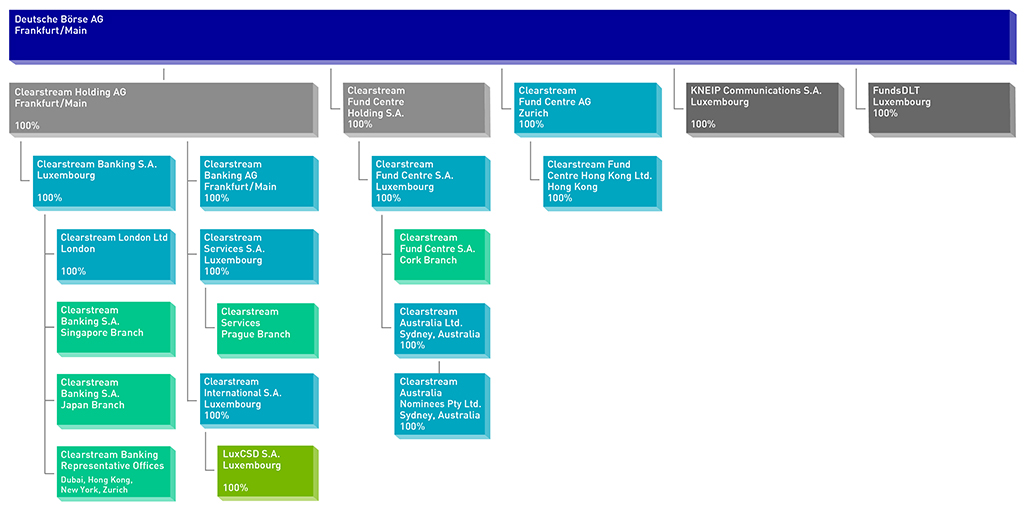Click the 100% label in the LuxCSD box

pos(235,488)
